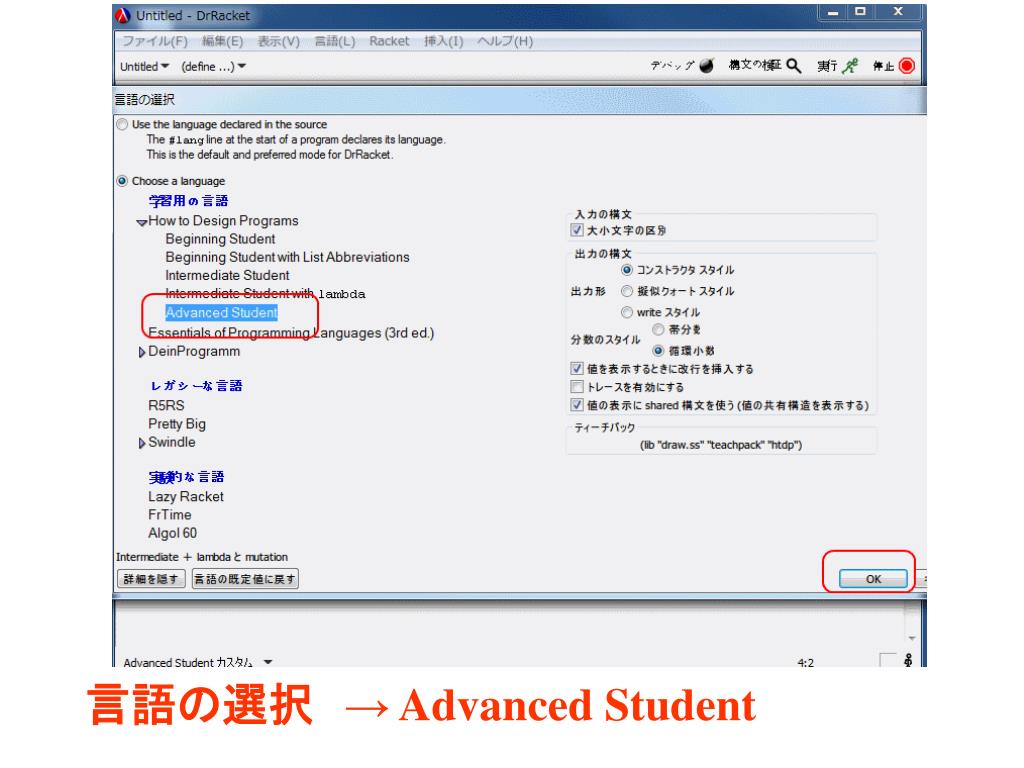The width and height of the screenshot is (1024, 768).
Task: Select the Lazy Racket language
Action: (186, 497)
